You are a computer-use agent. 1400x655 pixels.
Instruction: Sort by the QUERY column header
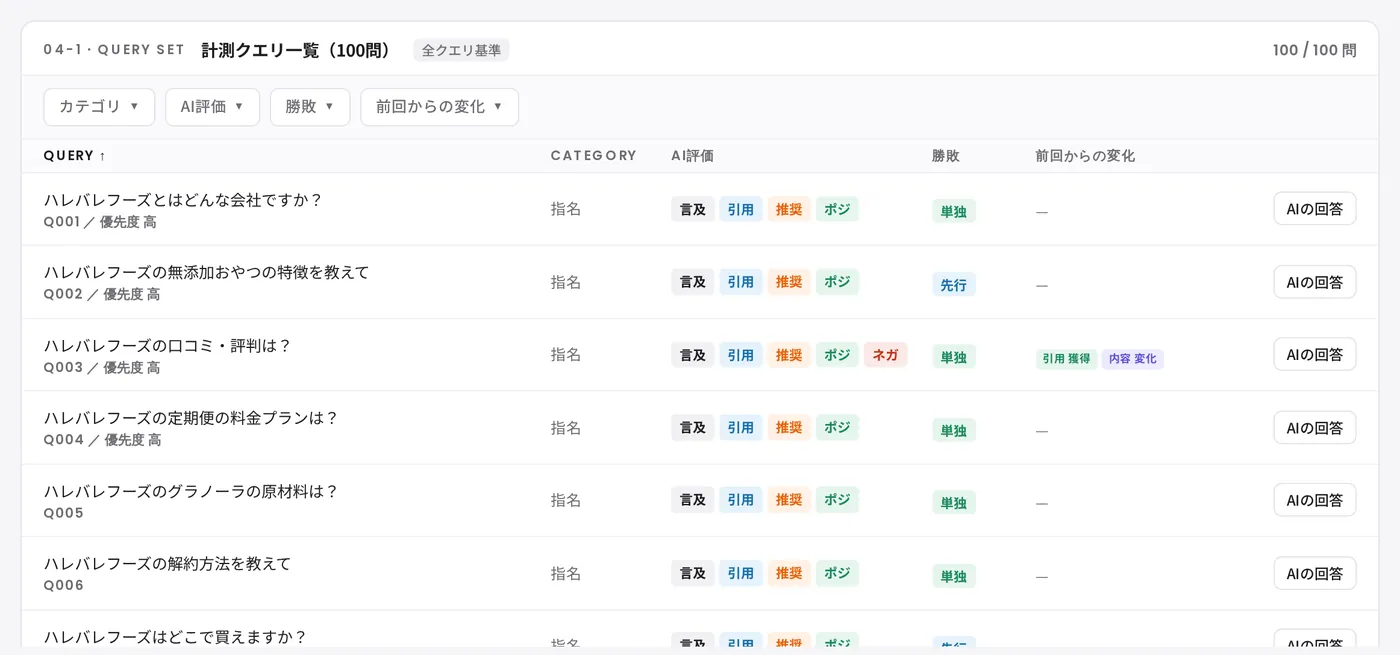[x=75, y=156]
